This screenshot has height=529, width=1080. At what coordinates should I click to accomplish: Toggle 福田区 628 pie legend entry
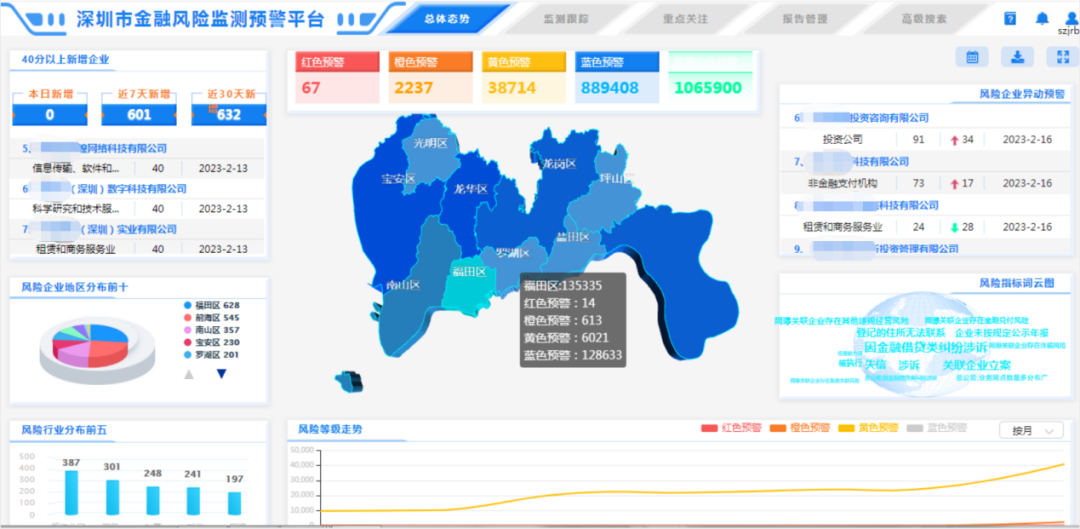pos(211,305)
